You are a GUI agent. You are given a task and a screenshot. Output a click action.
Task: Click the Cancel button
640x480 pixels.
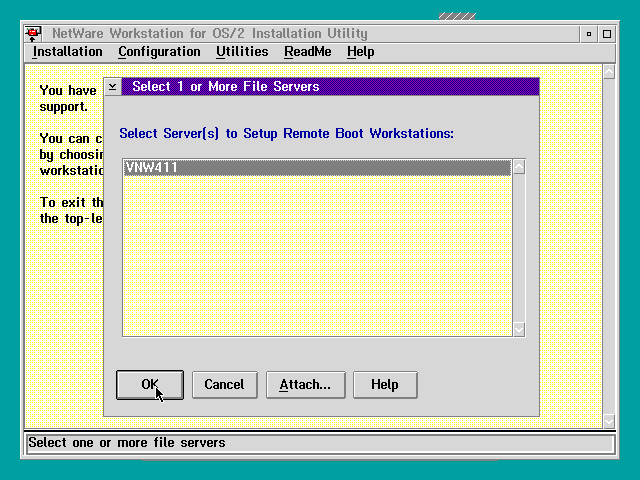coord(224,384)
